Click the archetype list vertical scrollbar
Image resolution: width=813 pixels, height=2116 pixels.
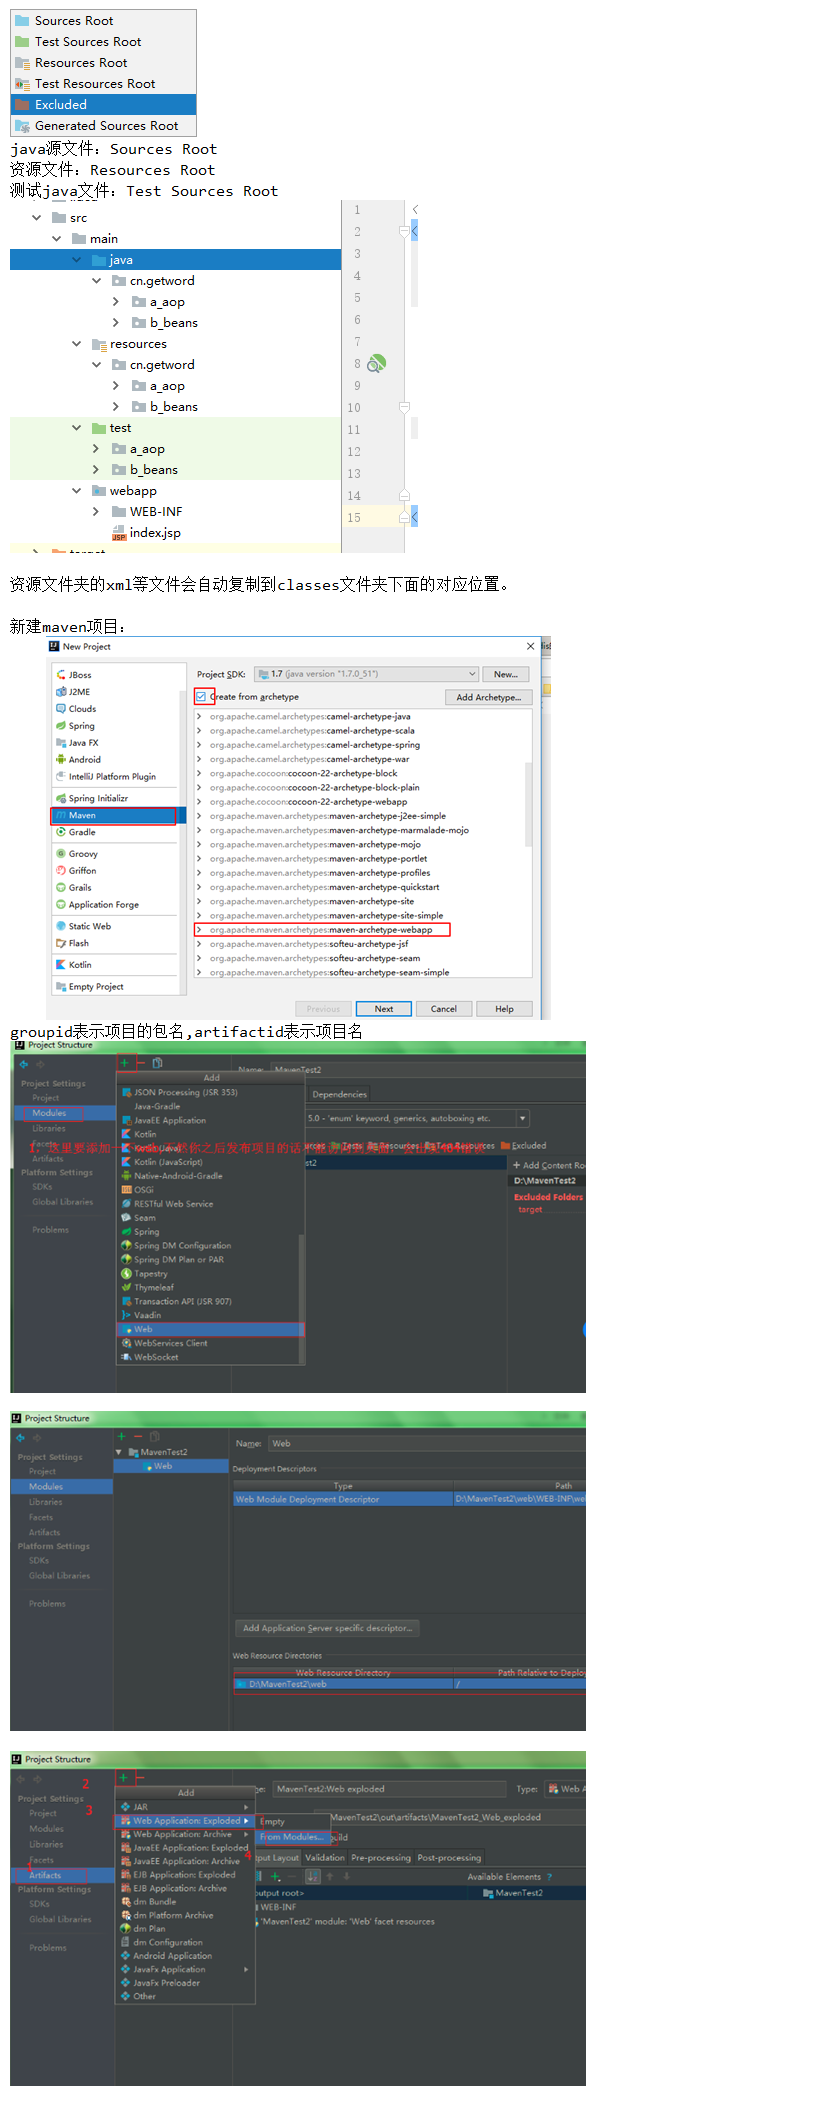point(528,805)
